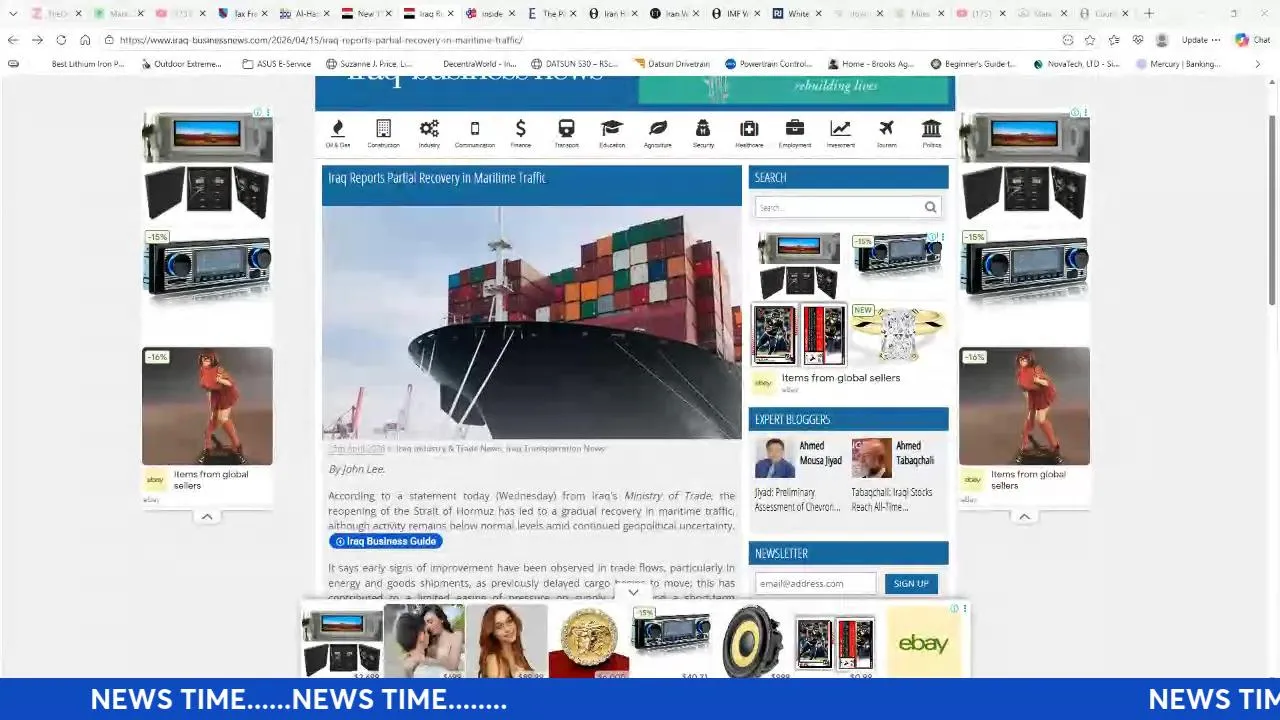Open the browser profile avatar
The width and height of the screenshot is (1280, 720).
click(1161, 40)
